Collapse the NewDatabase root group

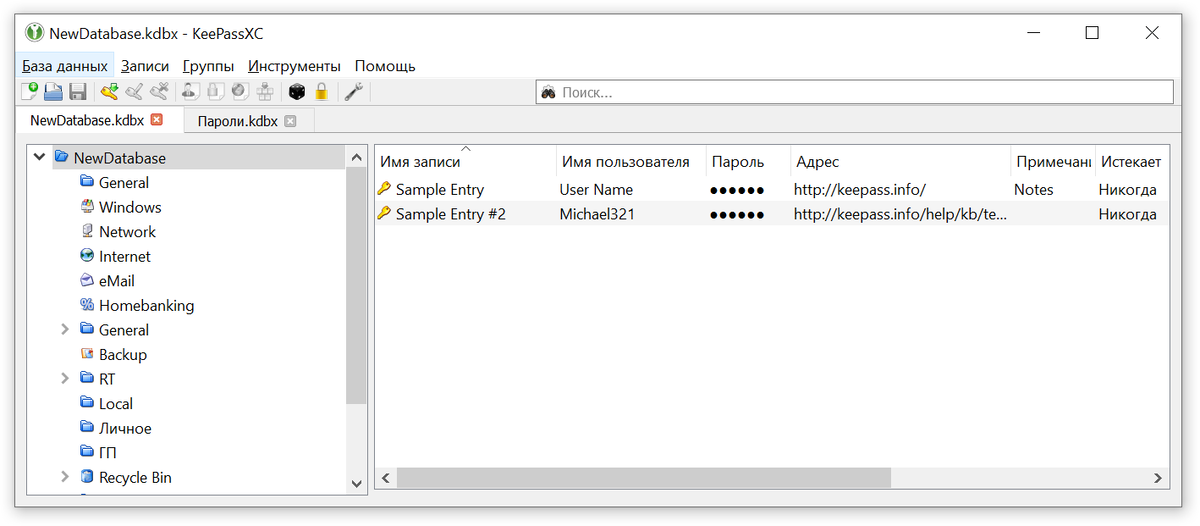pos(39,157)
